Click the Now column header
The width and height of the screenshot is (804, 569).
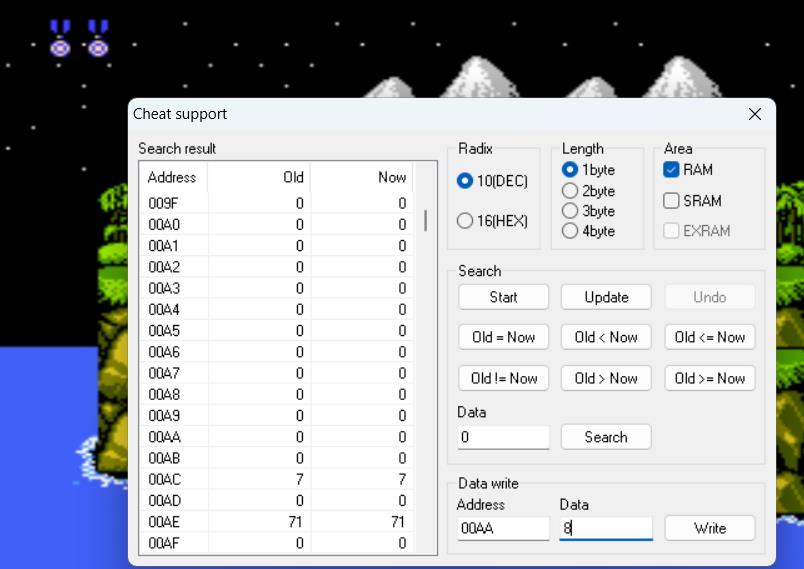click(x=362, y=177)
